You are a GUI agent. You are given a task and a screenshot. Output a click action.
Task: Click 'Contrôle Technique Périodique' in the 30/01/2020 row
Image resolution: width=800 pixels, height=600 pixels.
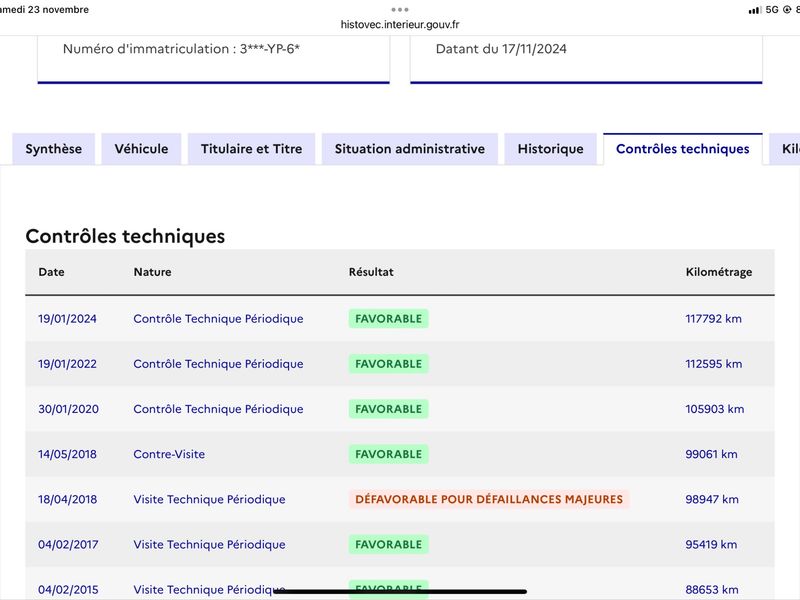(x=218, y=409)
